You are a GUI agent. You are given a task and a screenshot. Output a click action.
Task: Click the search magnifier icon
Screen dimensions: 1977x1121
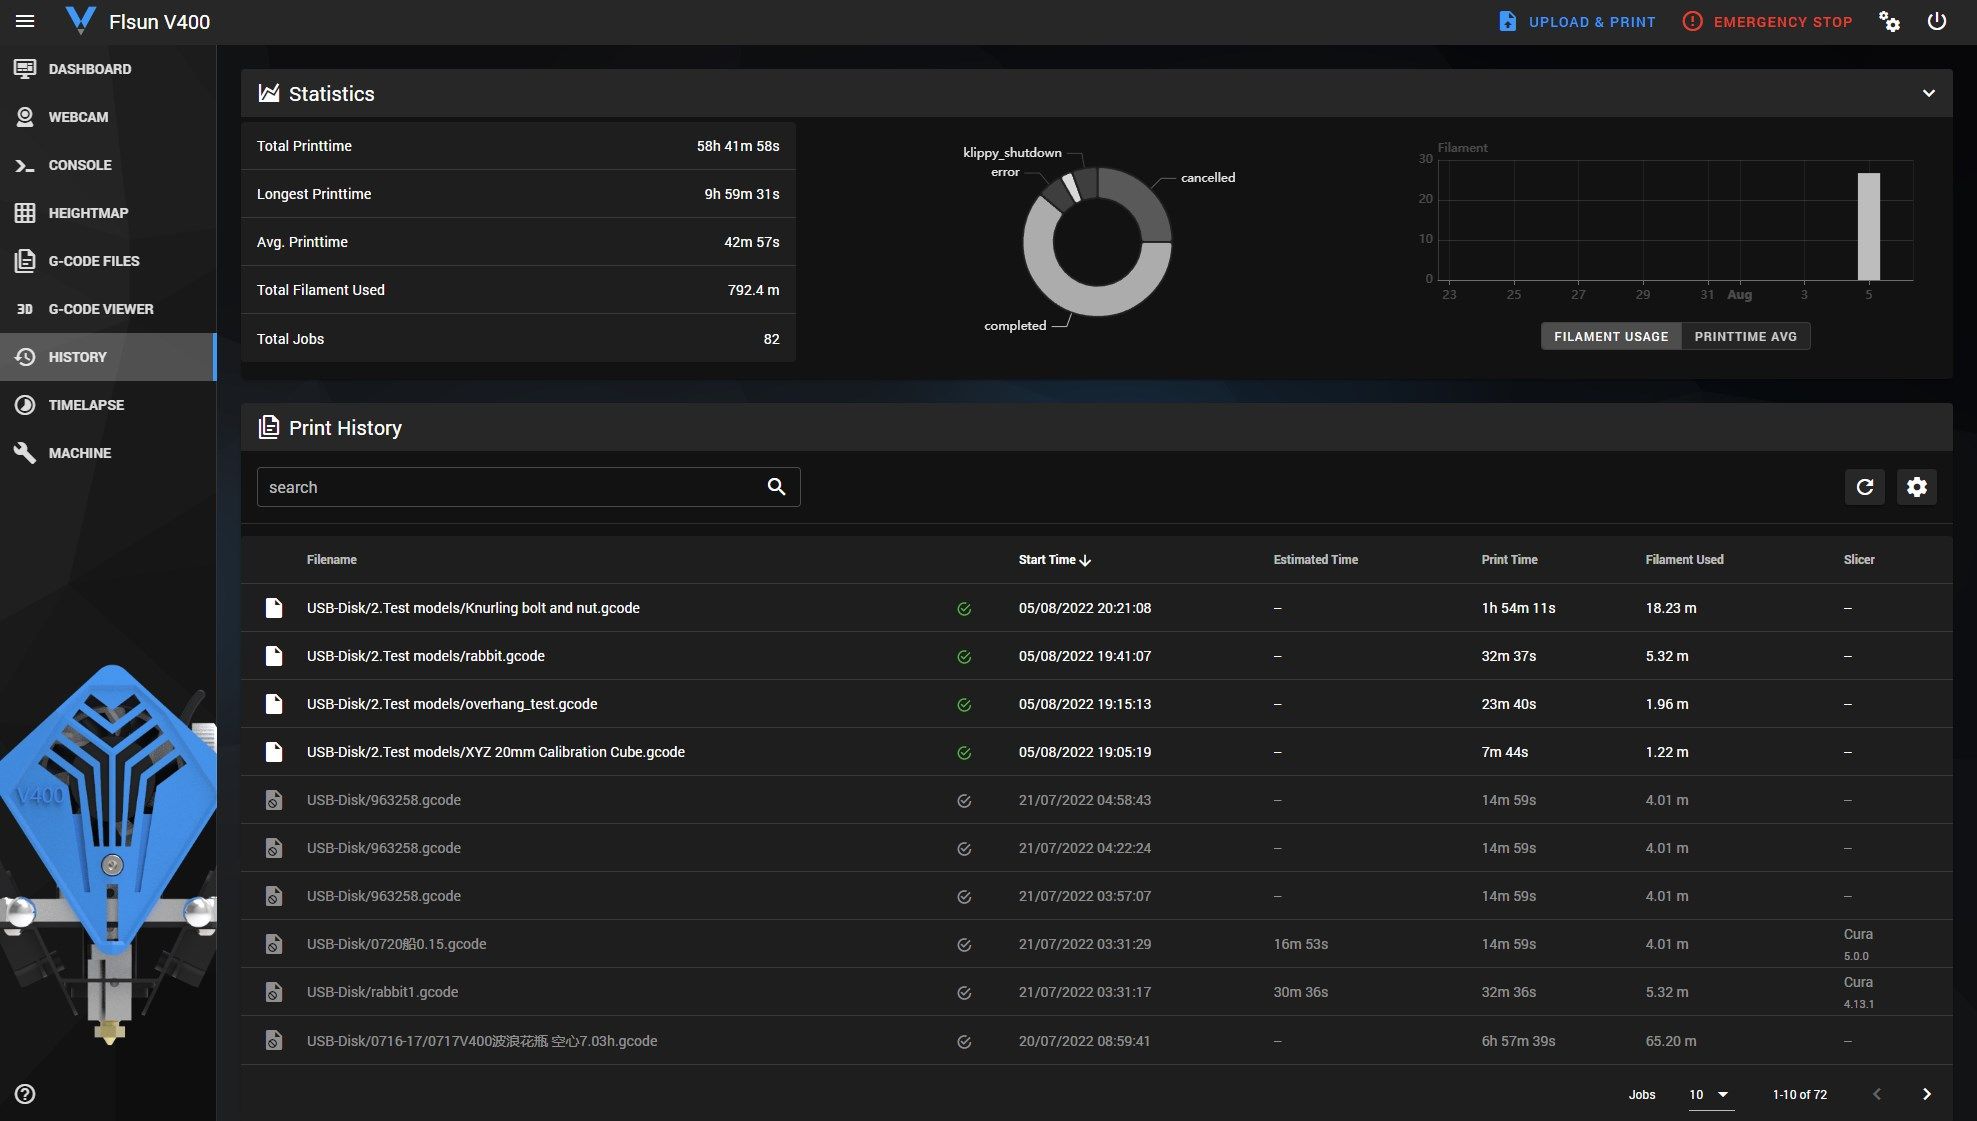pos(776,487)
